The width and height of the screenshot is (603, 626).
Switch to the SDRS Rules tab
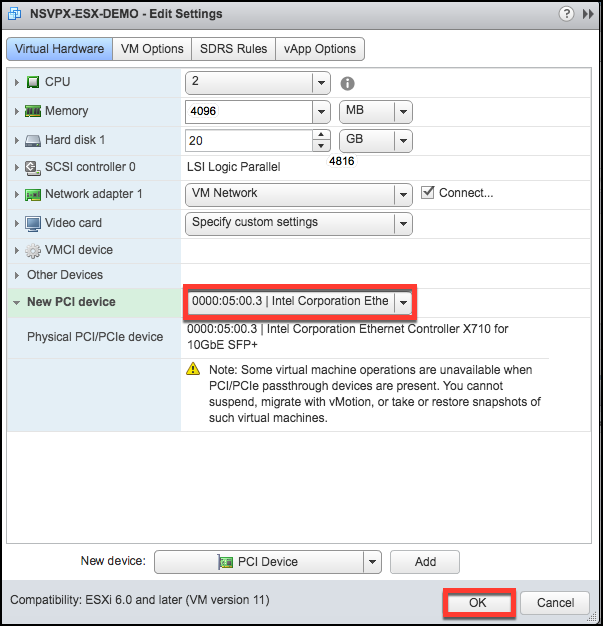point(234,49)
